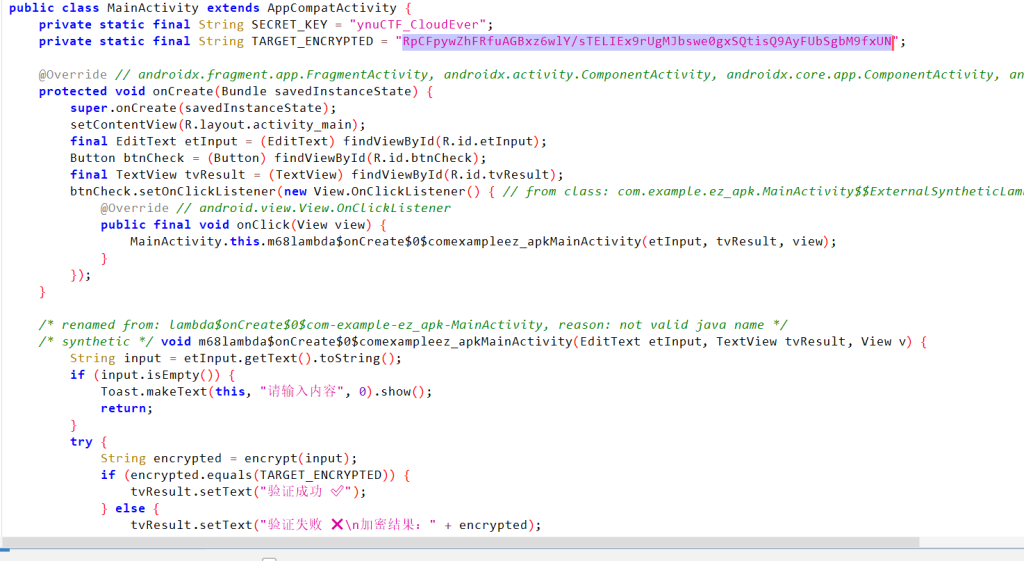Viewport: 1024px width, 561px height.
Task: Click the "ynuCTF_CloudEver" secret key string
Action: tap(401, 25)
